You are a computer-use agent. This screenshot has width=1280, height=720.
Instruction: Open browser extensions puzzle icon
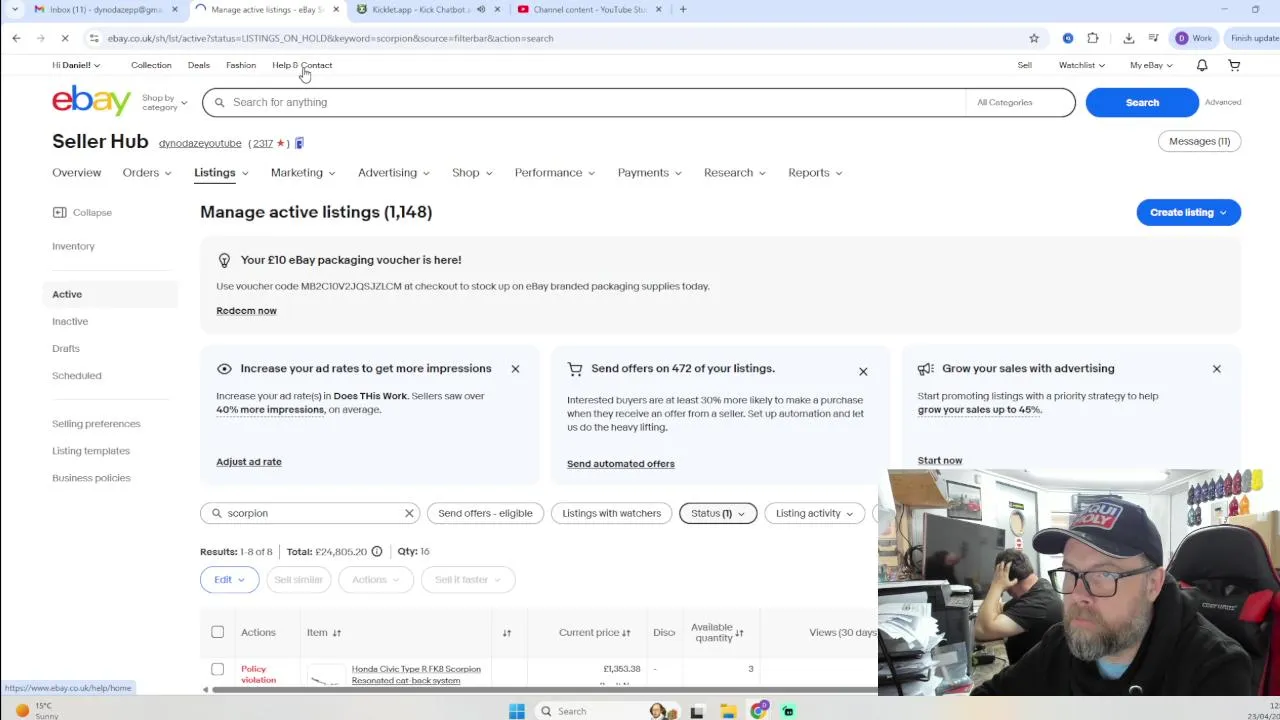click(x=1093, y=38)
